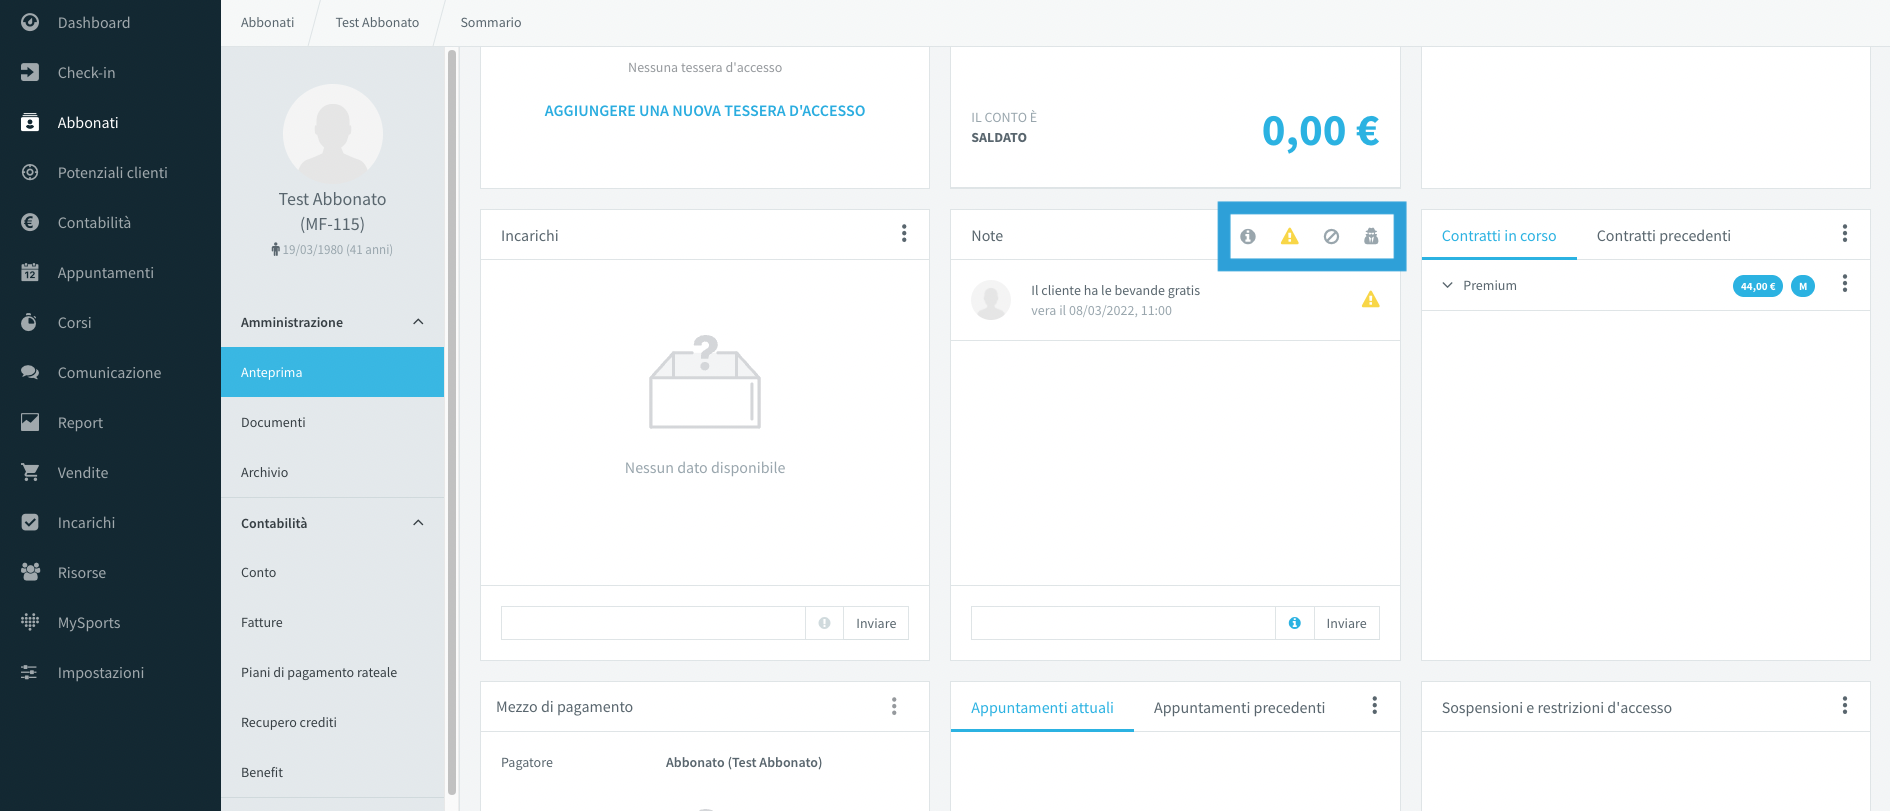Screen dimensions: 1890x811
Task: Click the Incarichi text input field
Action: [653, 623]
